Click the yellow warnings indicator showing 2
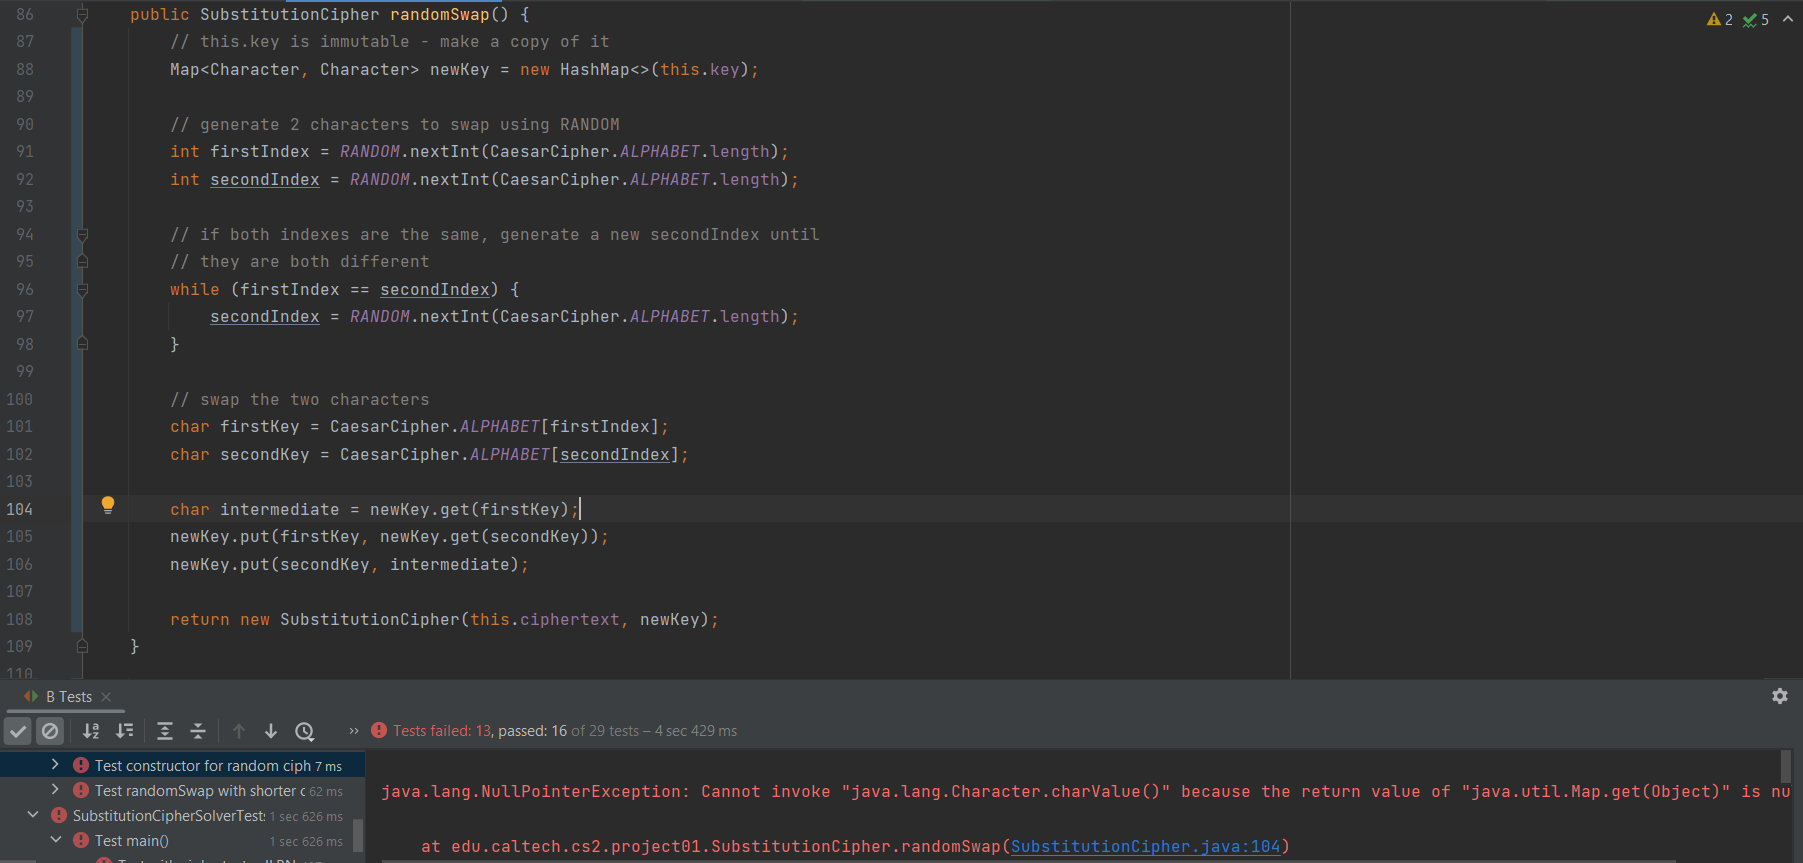 point(1719,19)
